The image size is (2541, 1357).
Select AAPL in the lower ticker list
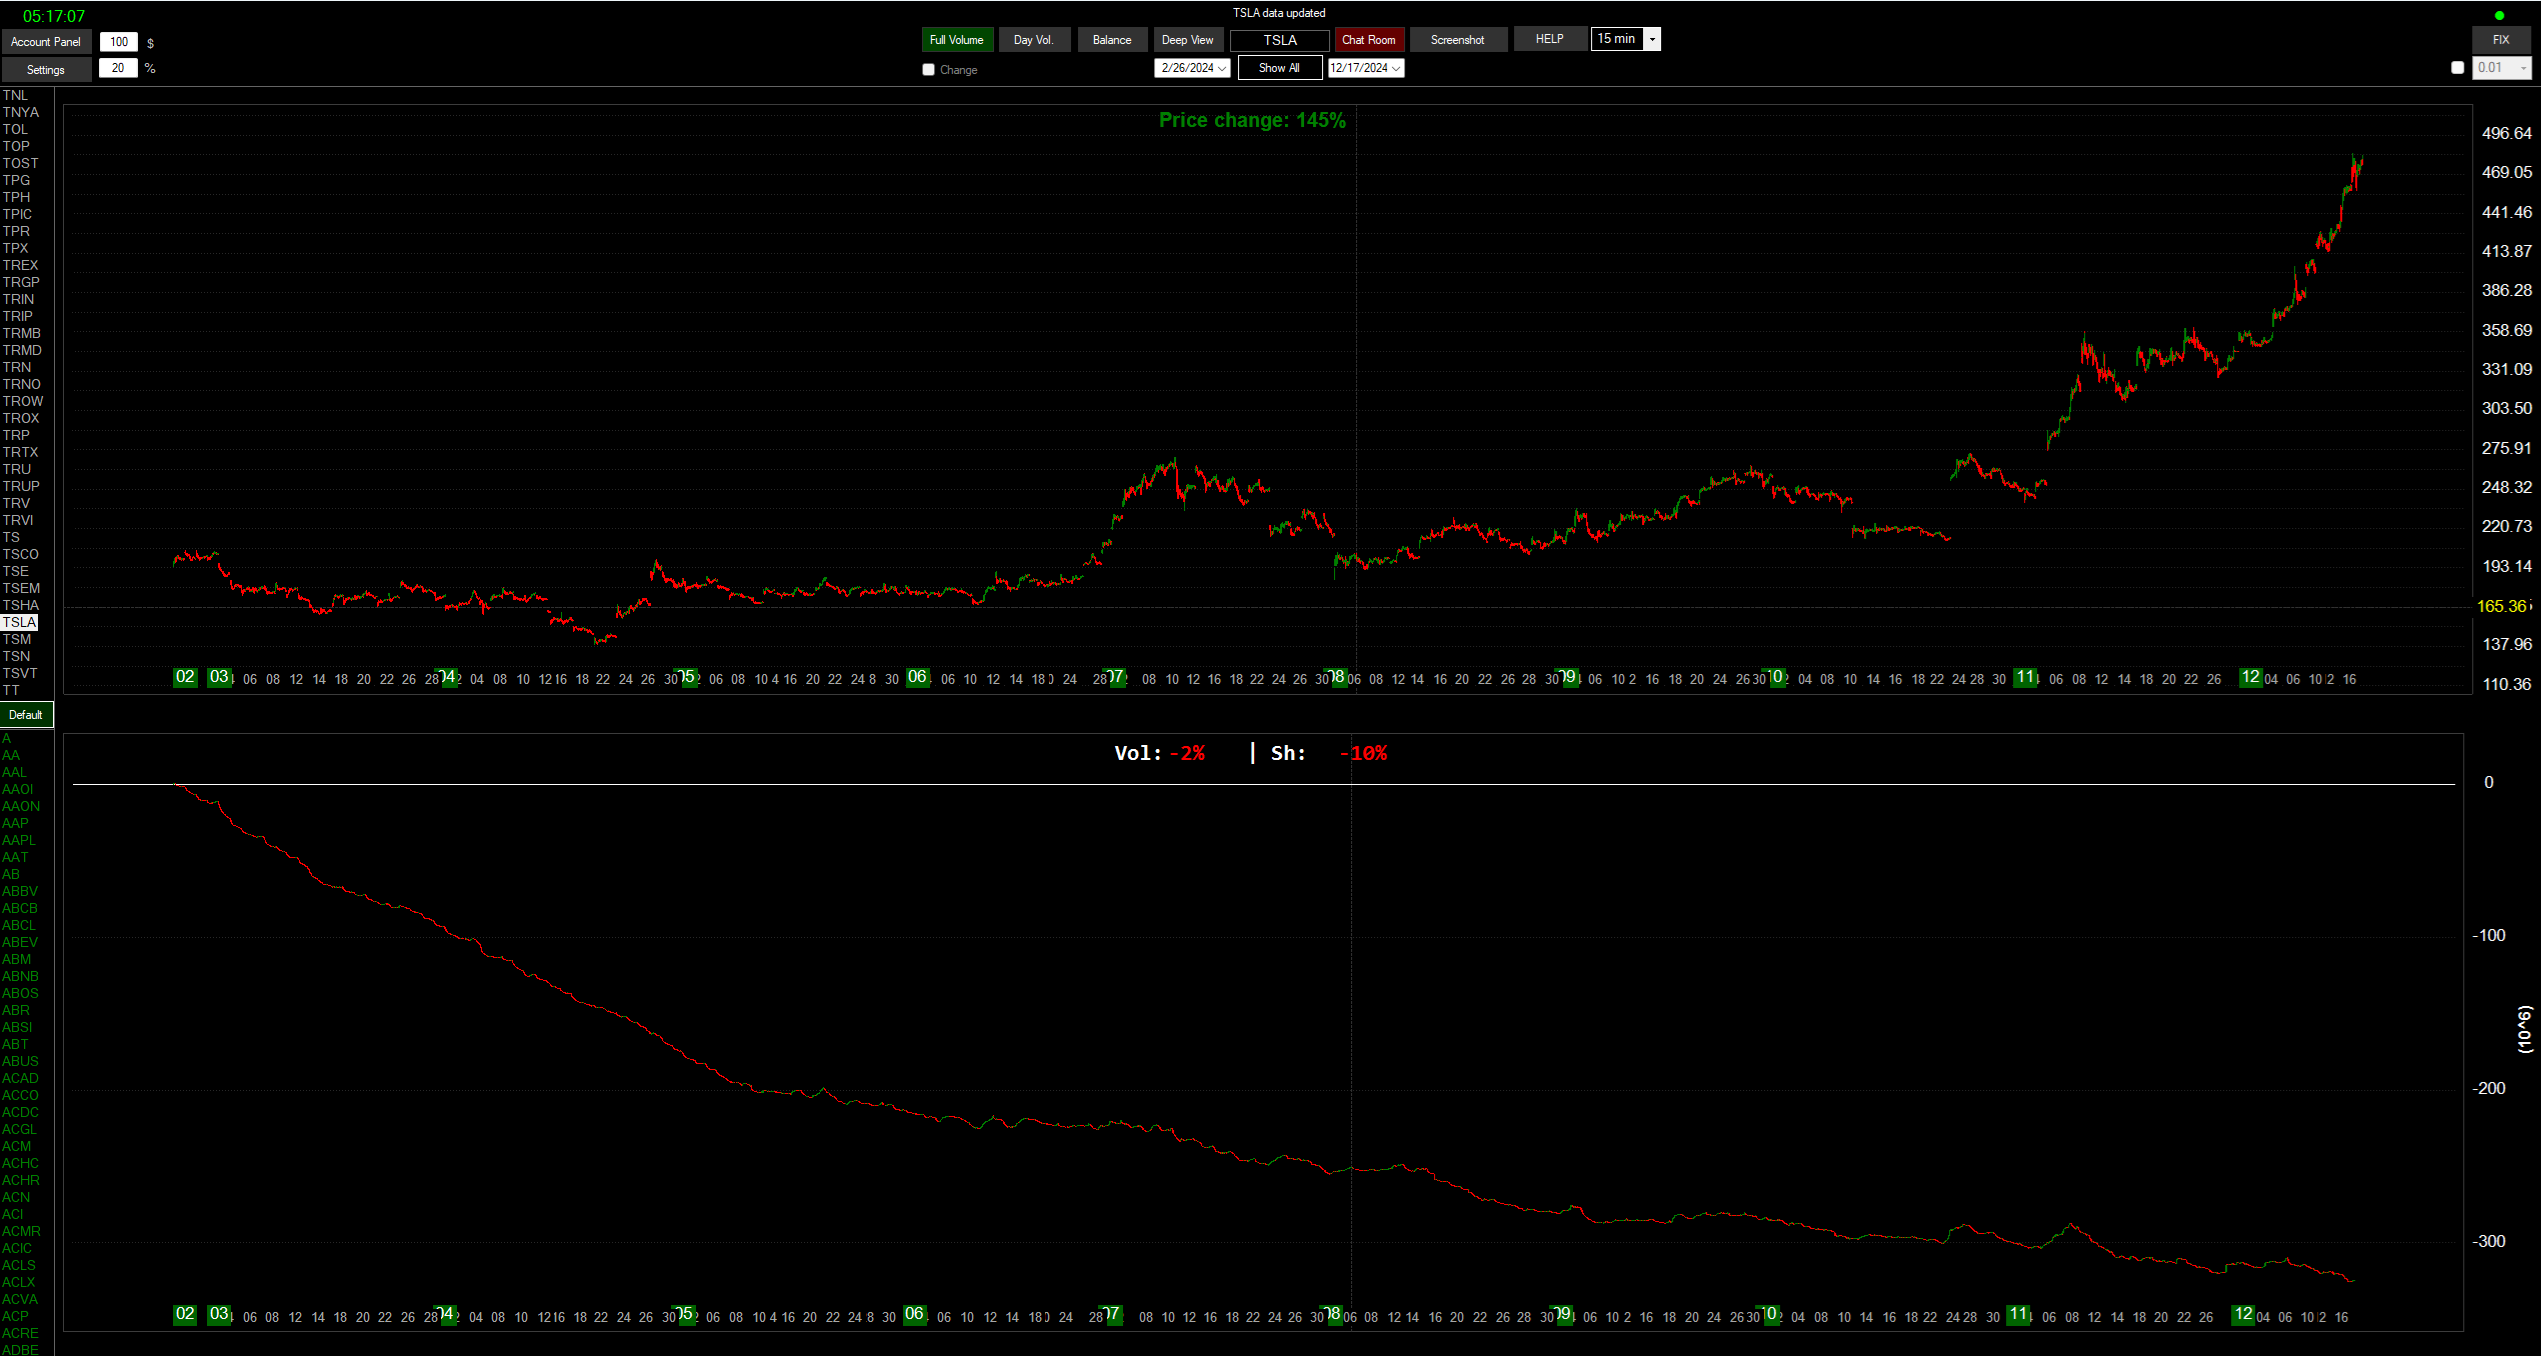pyautogui.click(x=18, y=840)
